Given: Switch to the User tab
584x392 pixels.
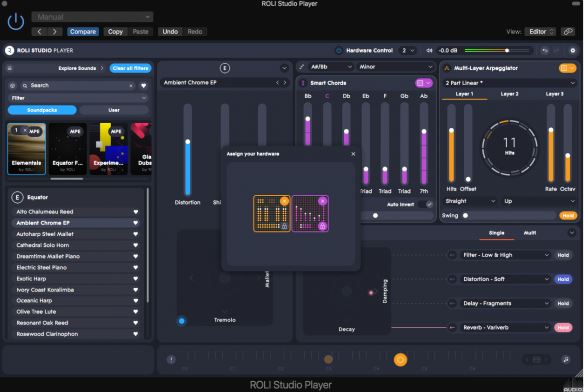Looking at the screenshot, I should [114, 110].
